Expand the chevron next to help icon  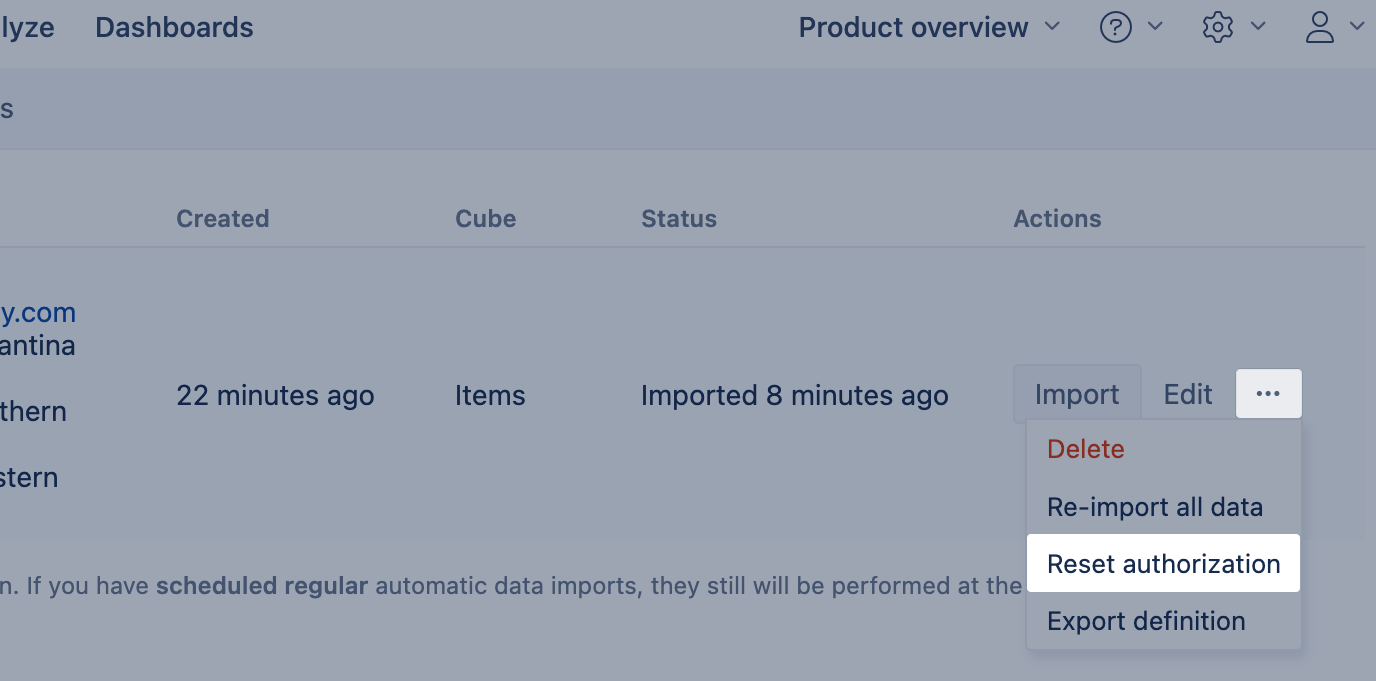[x=1155, y=26]
